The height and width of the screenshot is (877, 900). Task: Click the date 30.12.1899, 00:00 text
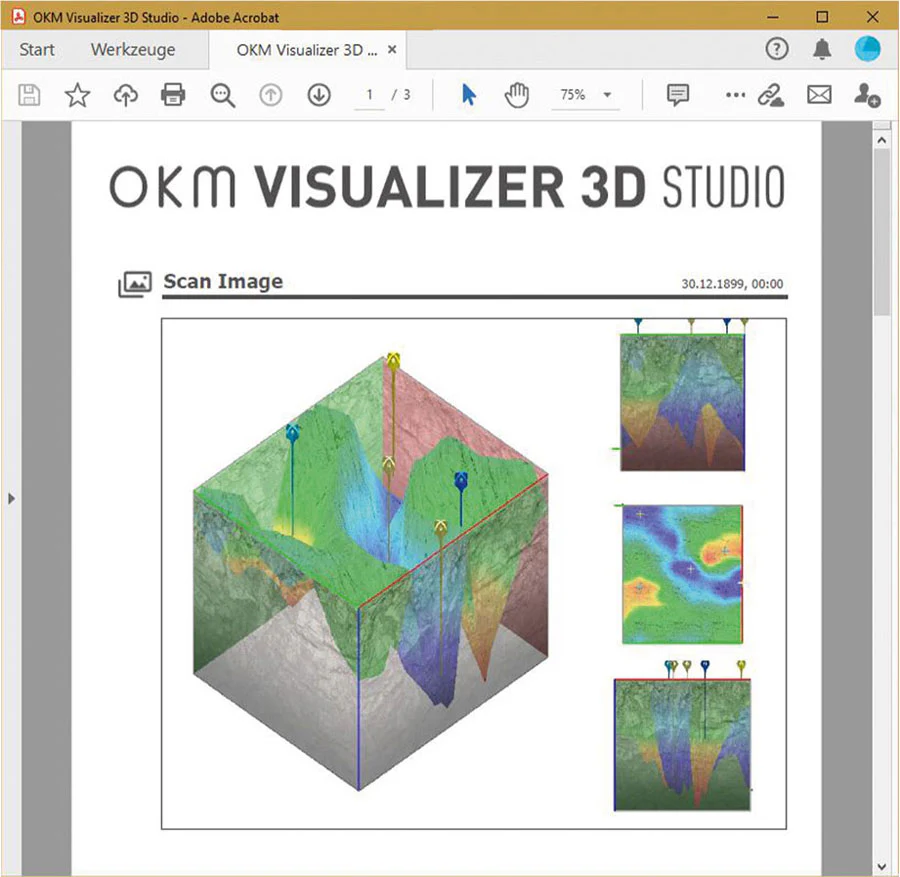click(x=732, y=284)
